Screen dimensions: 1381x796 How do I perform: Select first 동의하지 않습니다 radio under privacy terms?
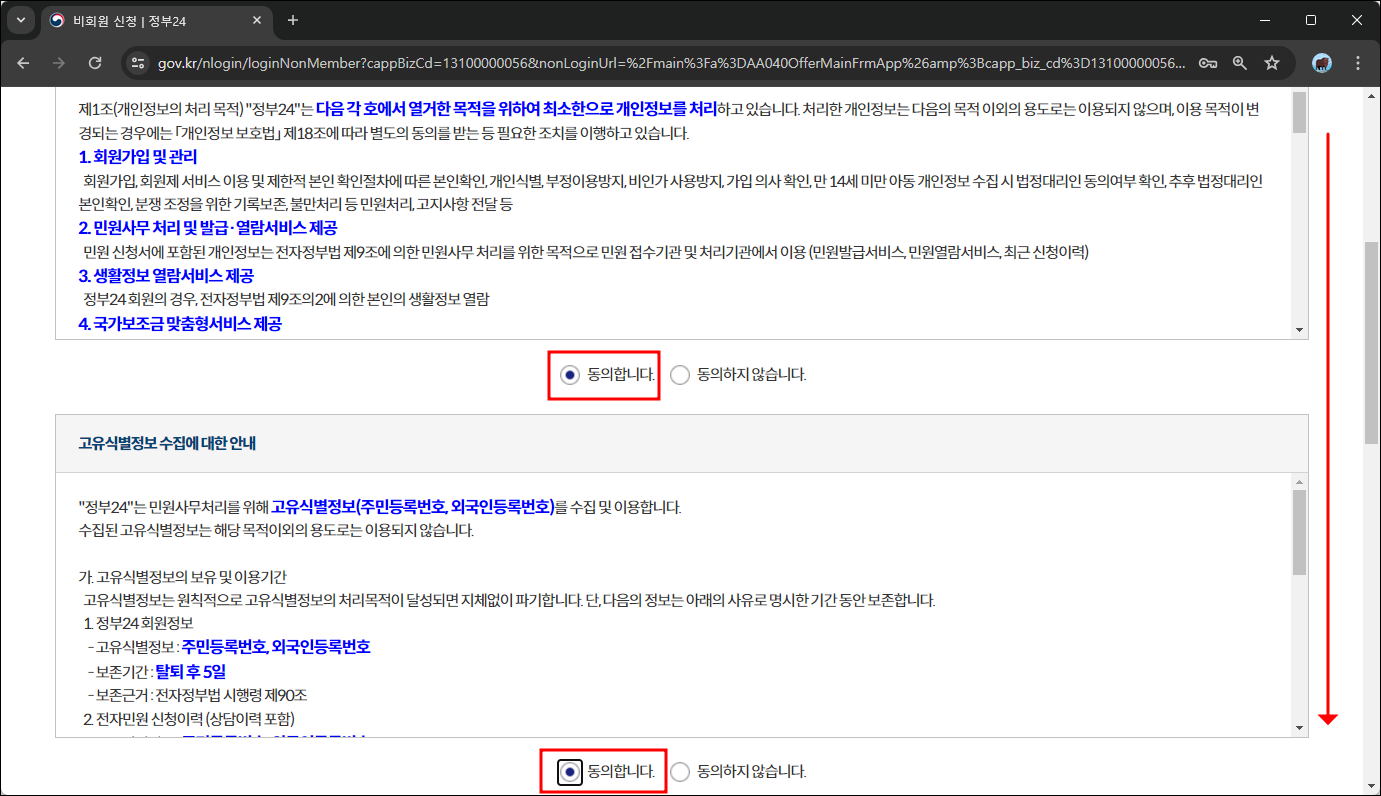click(680, 375)
